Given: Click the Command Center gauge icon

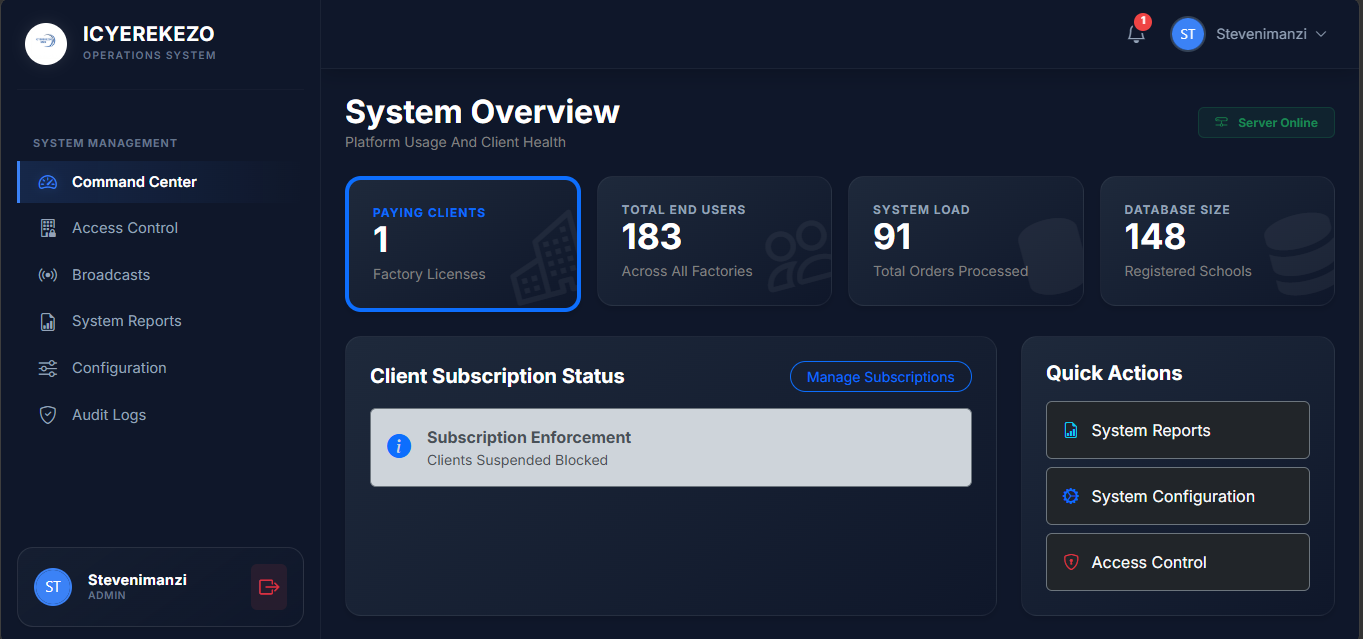Looking at the screenshot, I should click(x=48, y=182).
